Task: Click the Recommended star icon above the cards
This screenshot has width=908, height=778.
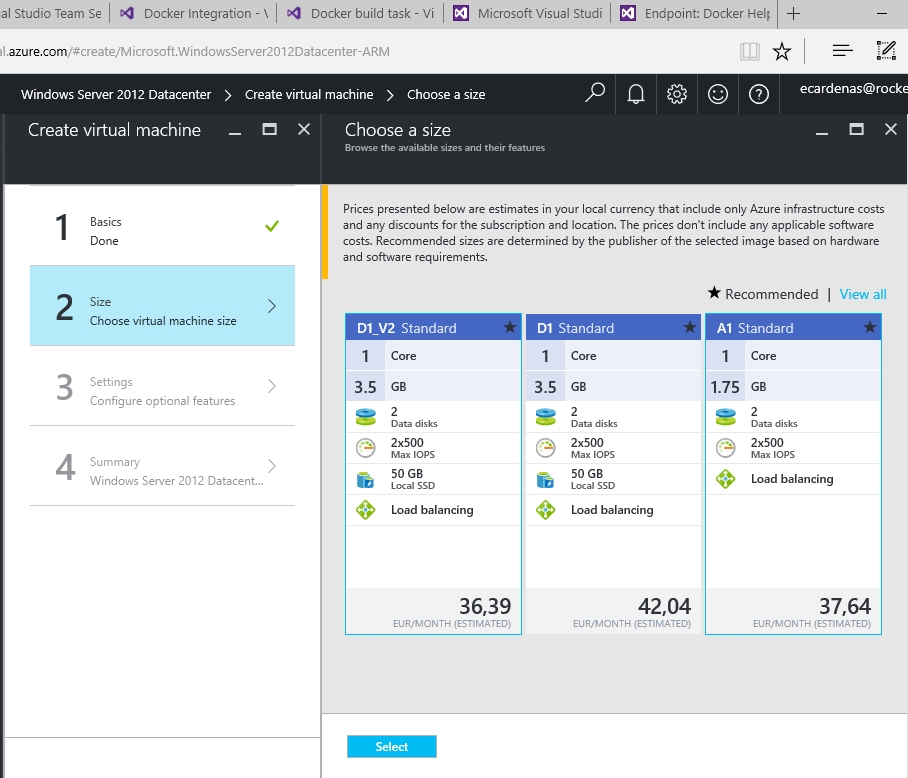Action: pos(714,293)
